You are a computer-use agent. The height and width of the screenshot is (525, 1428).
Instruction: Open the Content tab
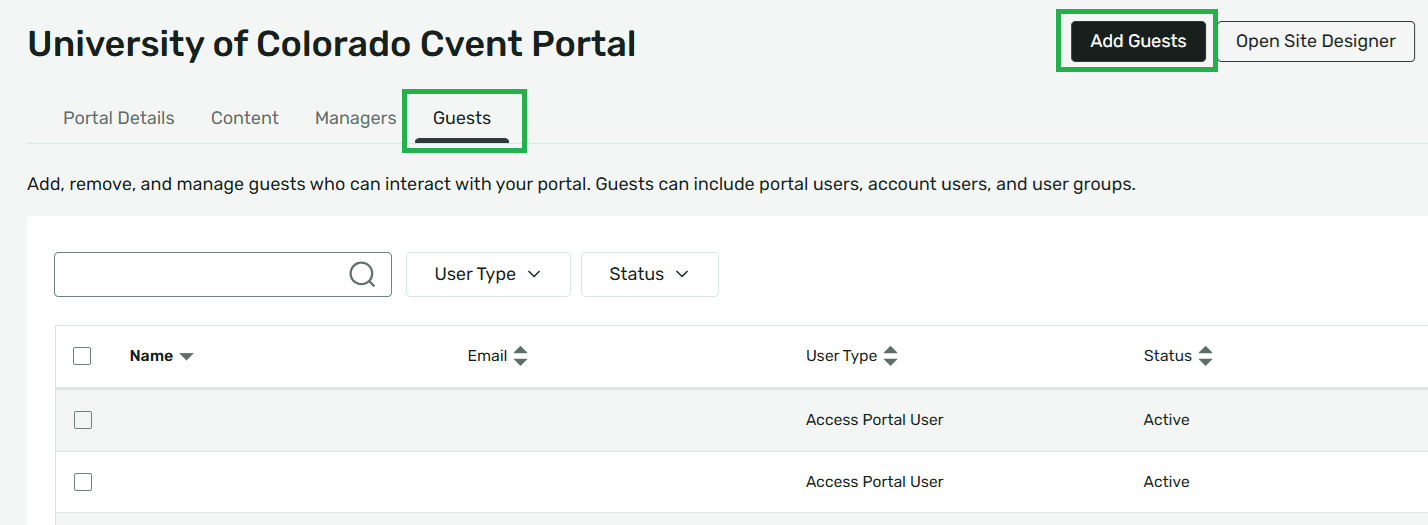pos(245,118)
